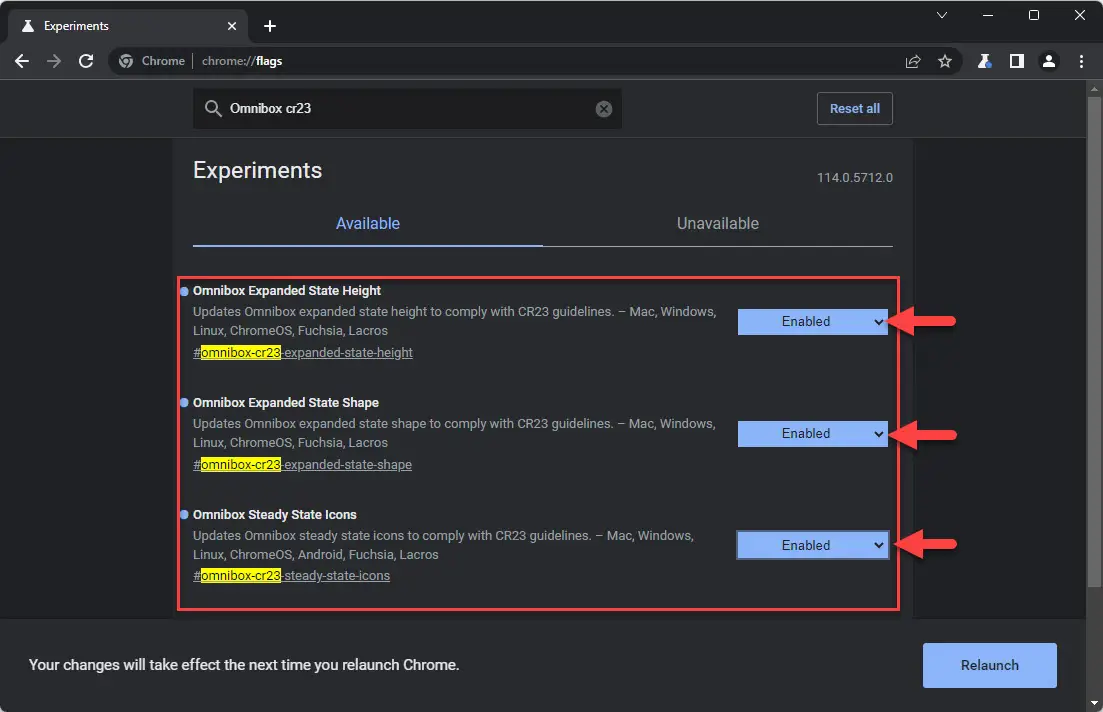The image size is (1103, 712).
Task: Open the Experiments flask toolbar icon
Action: (x=984, y=61)
